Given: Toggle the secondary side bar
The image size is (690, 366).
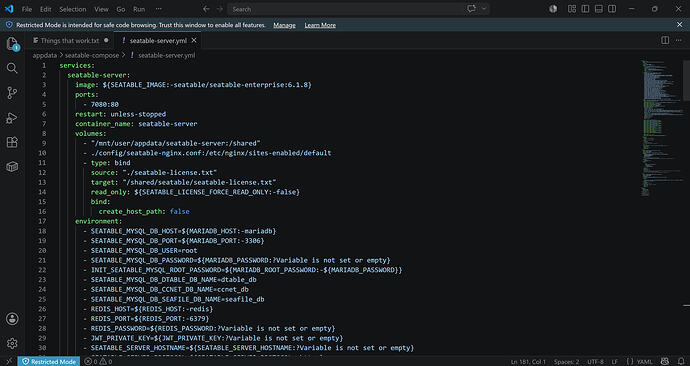Looking at the screenshot, I should click(x=612, y=9).
